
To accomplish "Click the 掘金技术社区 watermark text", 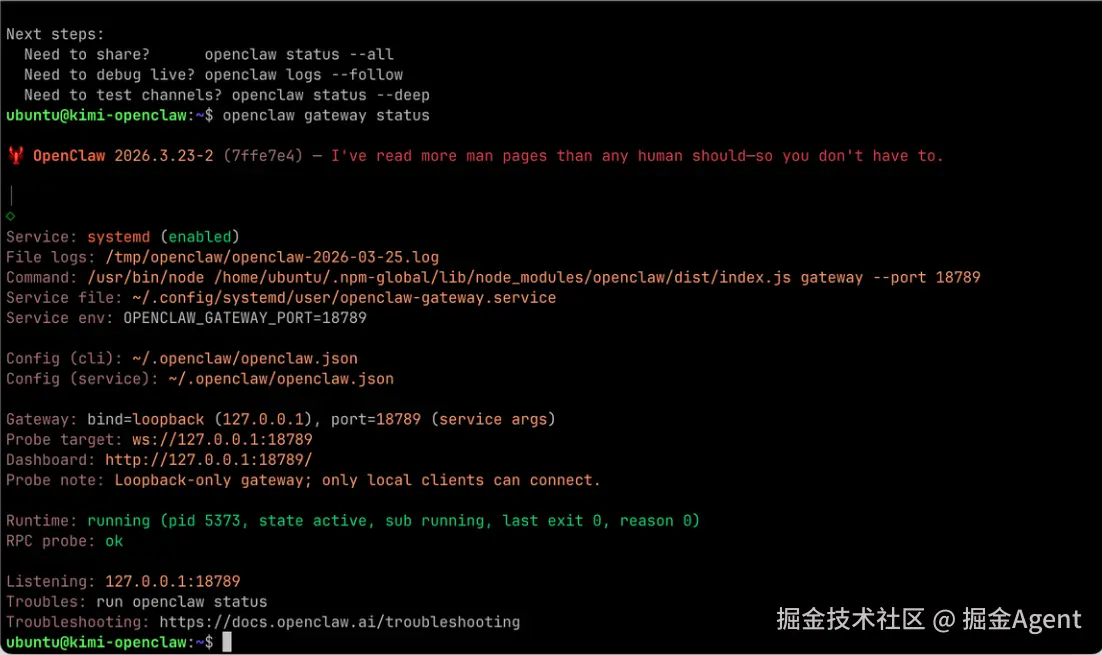I will pos(850,620).
